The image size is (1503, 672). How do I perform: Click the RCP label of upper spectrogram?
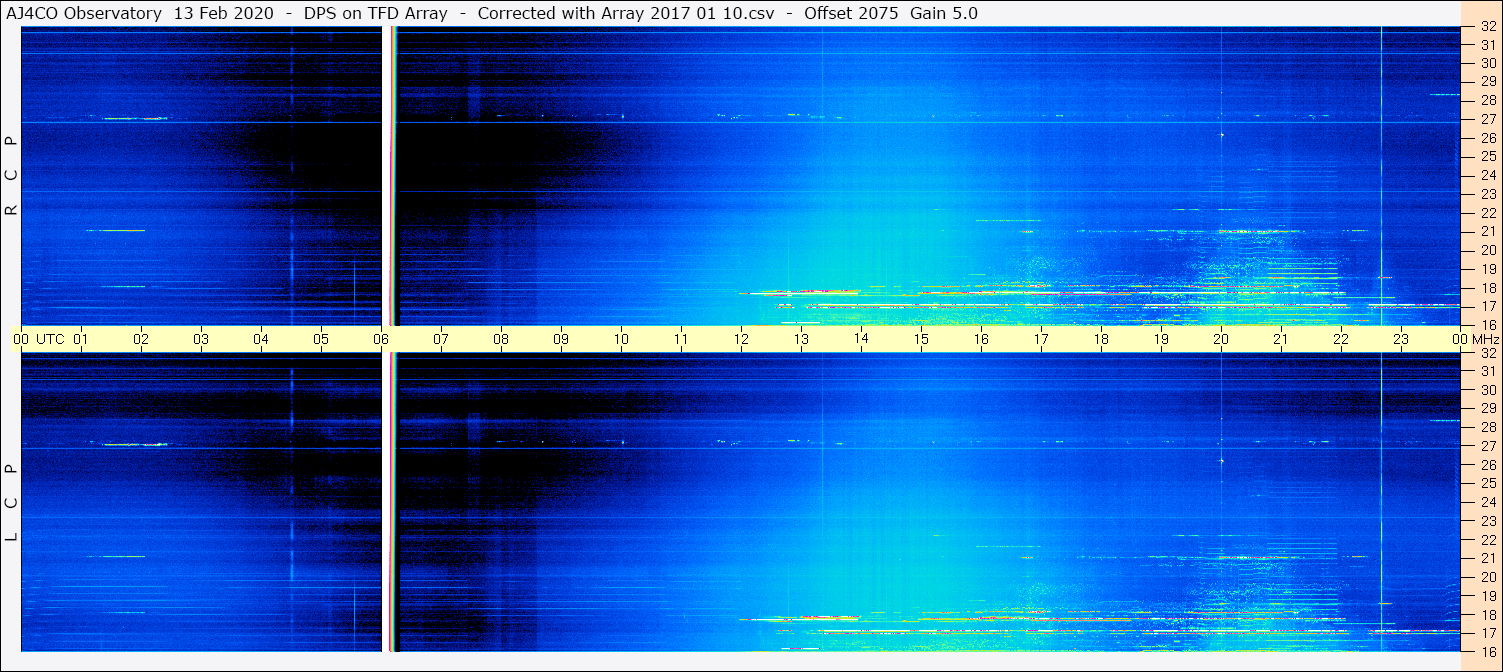pos(11,176)
